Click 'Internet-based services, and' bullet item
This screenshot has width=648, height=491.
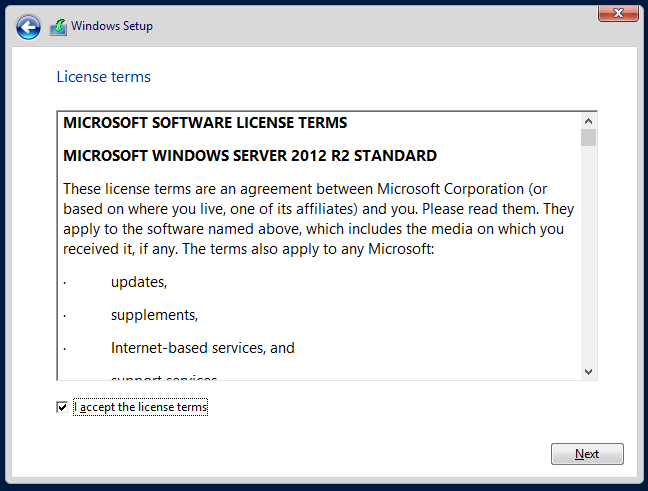(x=202, y=348)
